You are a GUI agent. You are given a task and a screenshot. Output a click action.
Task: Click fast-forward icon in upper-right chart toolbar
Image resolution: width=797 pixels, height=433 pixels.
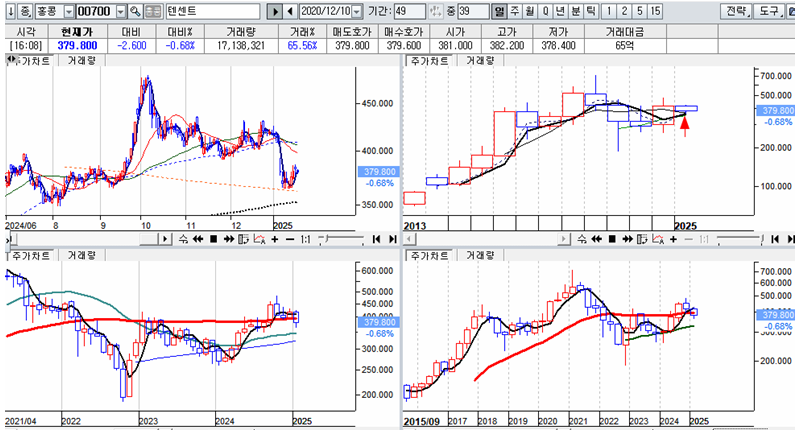click(x=628, y=239)
